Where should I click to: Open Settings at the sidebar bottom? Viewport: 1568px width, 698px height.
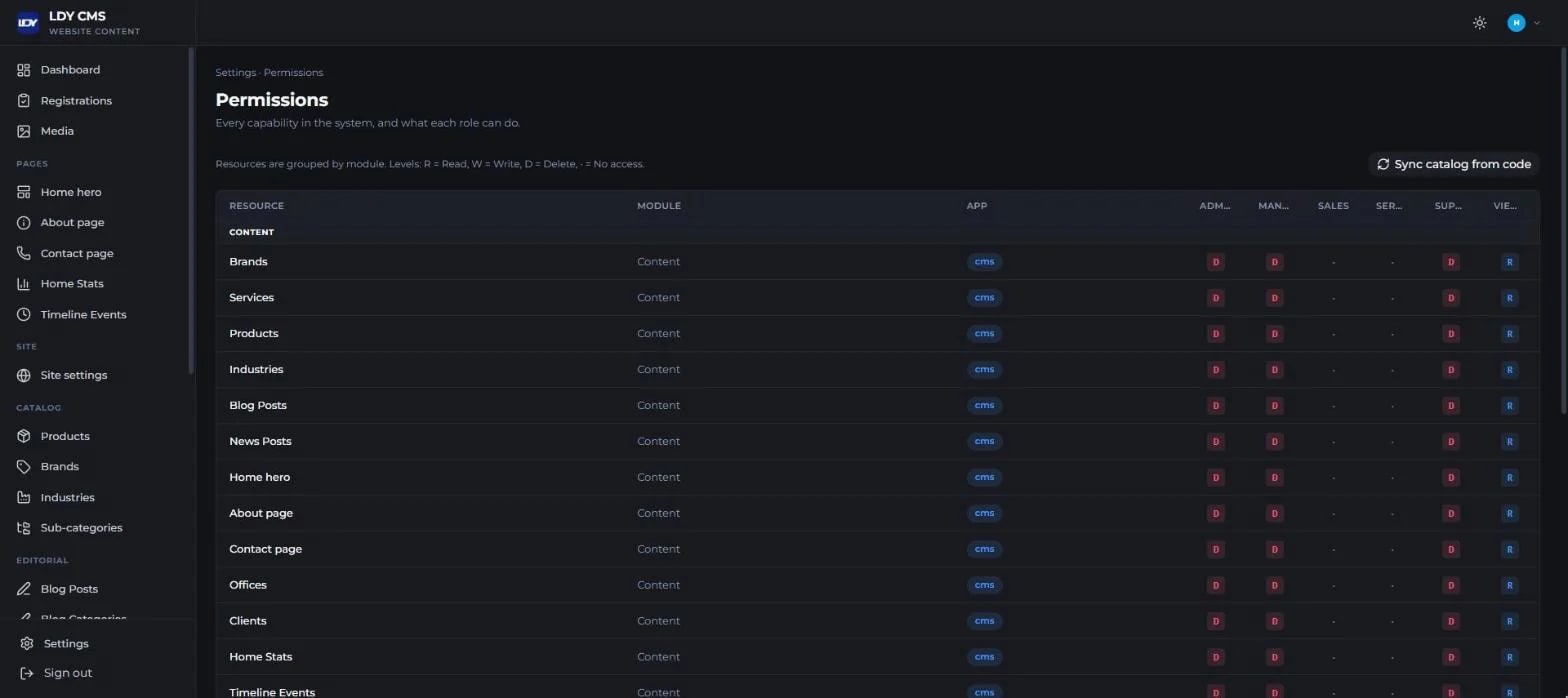pos(66,644)
